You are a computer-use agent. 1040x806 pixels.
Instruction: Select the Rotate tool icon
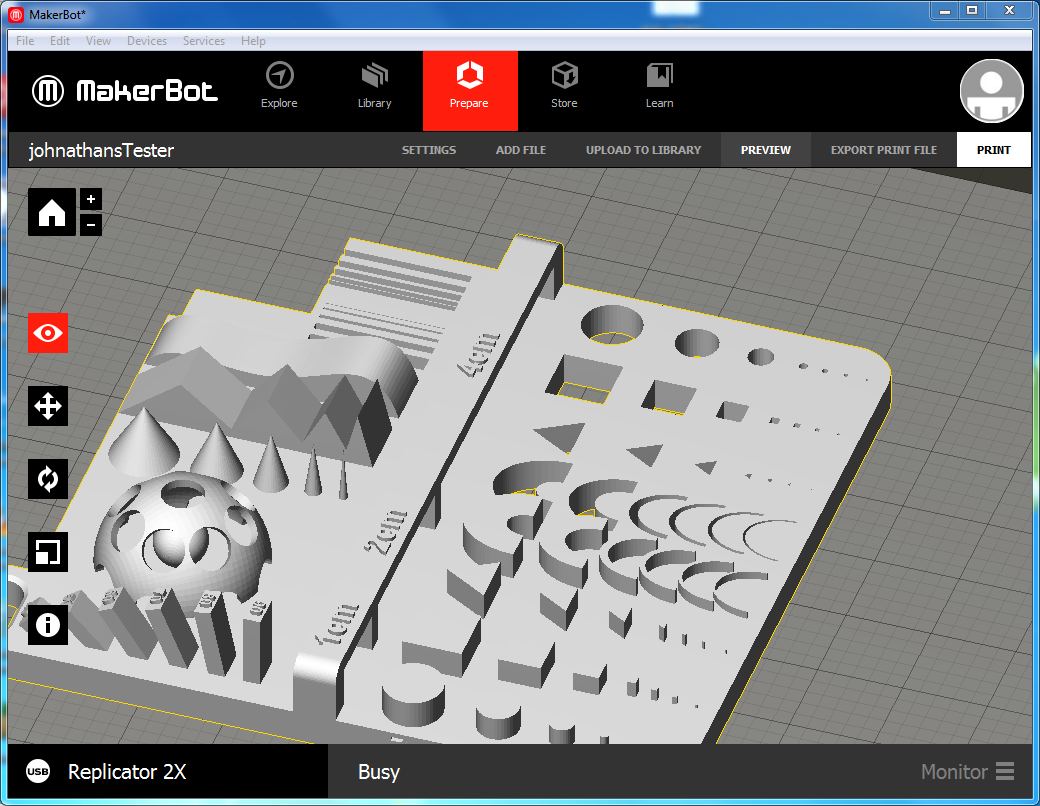click(48, 479)
